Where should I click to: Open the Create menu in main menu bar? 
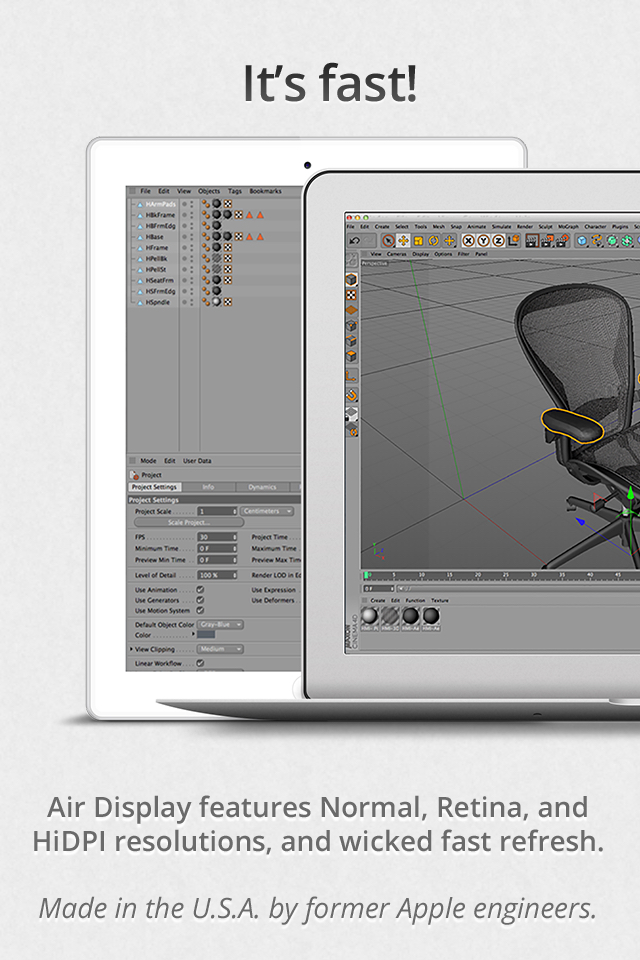382,227
